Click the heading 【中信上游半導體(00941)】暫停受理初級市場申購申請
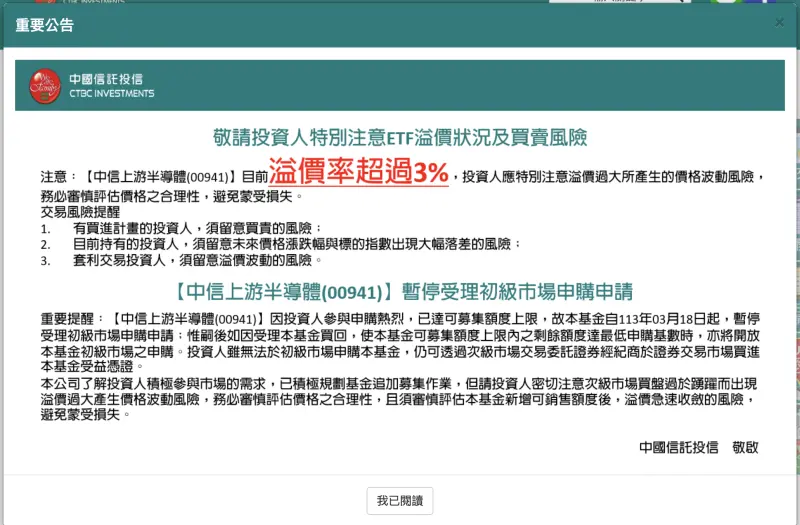Image resolution: width=800 pixels, height=525 pixels. tap(403, 291)
